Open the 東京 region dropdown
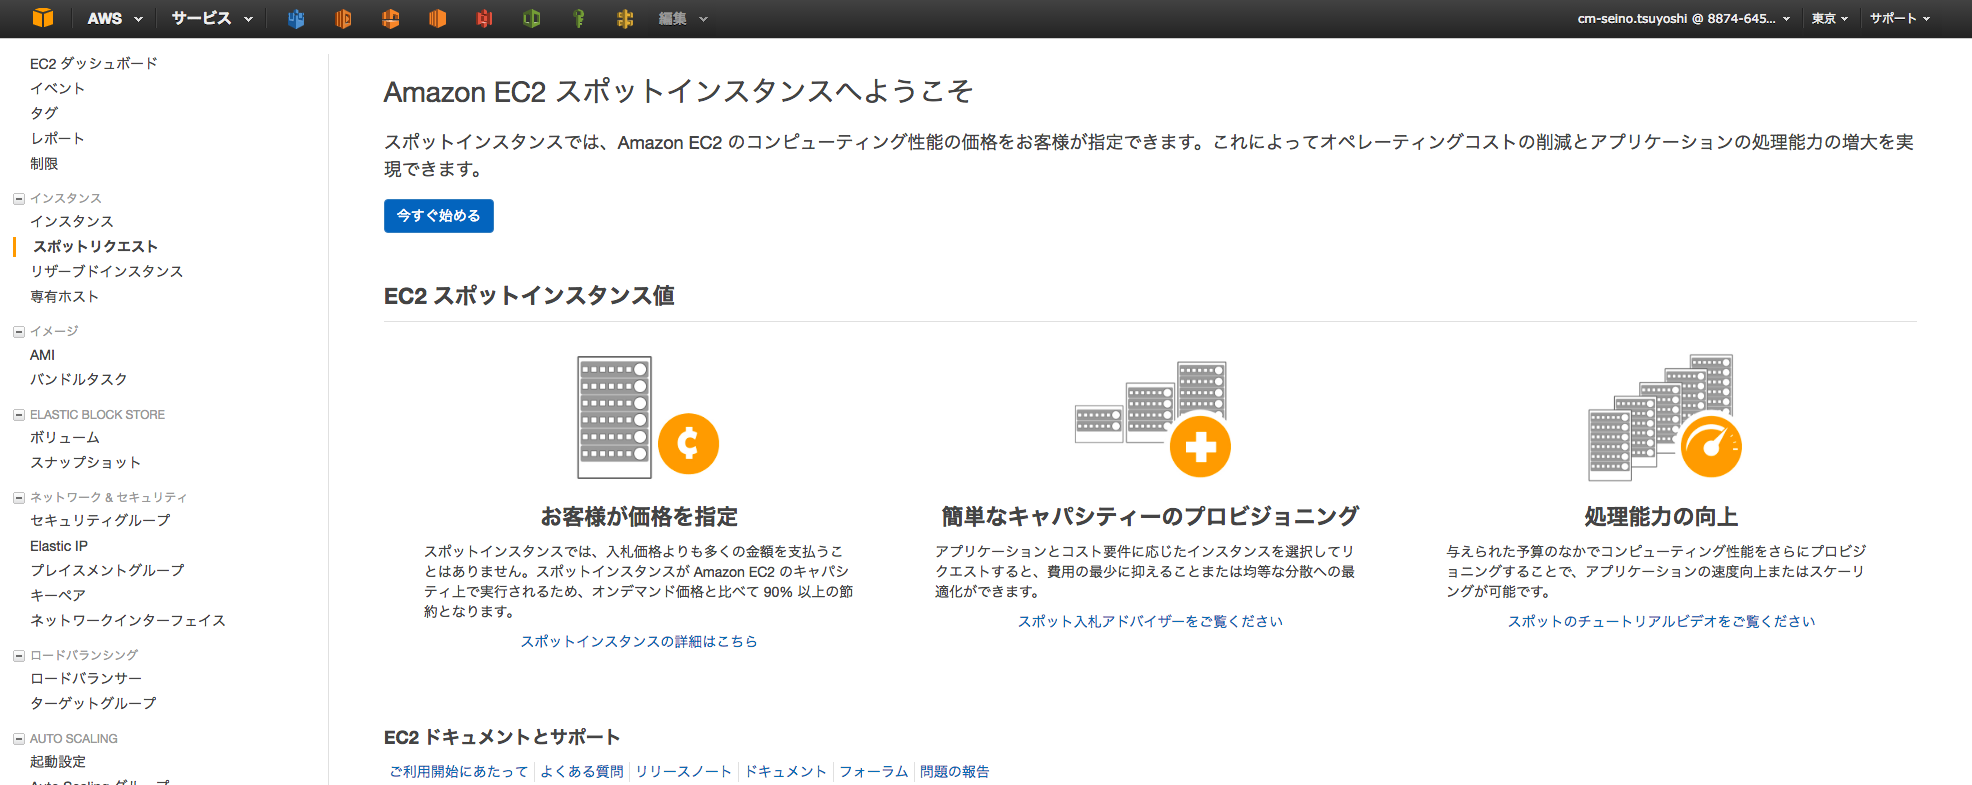The height and width of the screenshot is (785, 1972). (x=1830, y=18)
